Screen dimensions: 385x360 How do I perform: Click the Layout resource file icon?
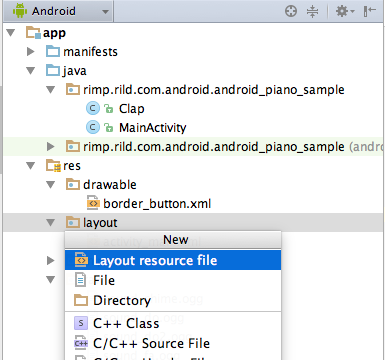(81, 260)
